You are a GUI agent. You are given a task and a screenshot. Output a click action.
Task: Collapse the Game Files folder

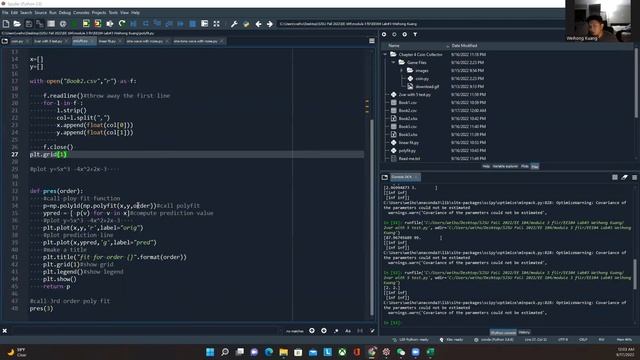click(393, 62)
